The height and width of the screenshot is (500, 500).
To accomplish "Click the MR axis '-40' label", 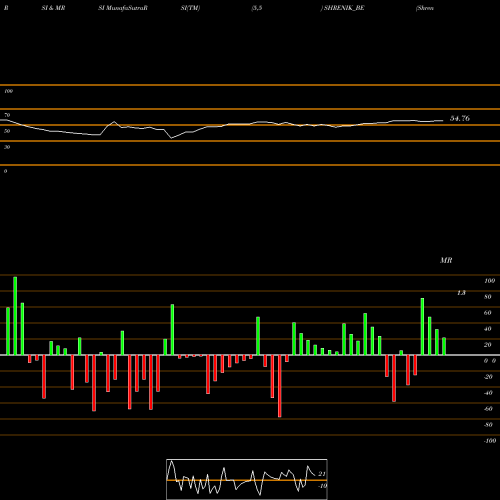I will 488,393.
